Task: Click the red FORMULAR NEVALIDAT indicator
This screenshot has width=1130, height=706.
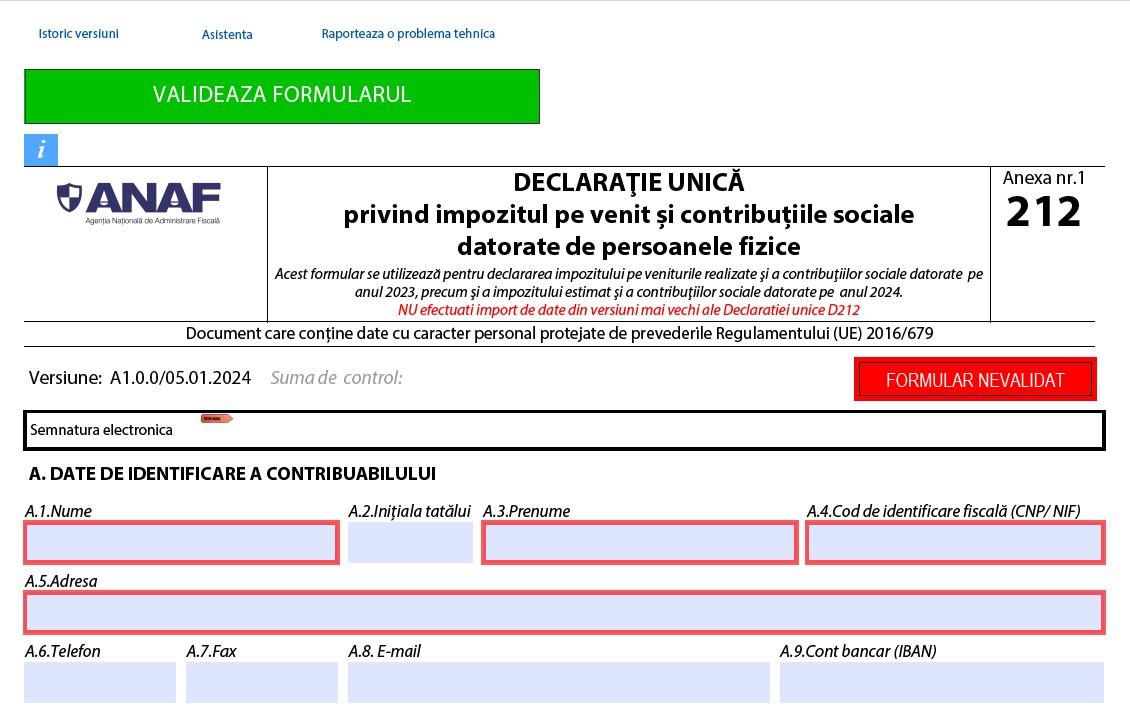Action: [x=975, y=379]
